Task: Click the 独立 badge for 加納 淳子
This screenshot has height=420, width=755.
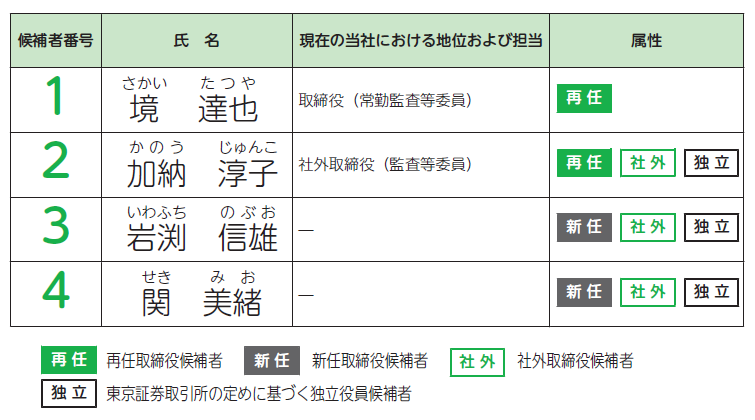Action: coord(711,163)
